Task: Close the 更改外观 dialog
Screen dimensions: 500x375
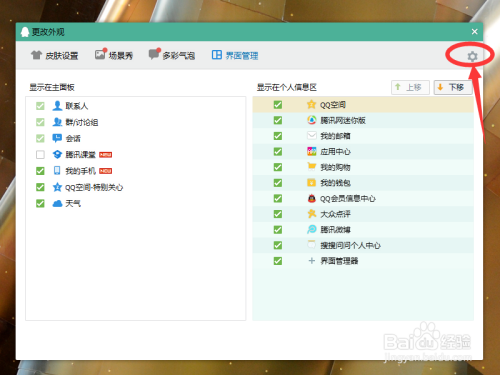Action: coord(474,32)
